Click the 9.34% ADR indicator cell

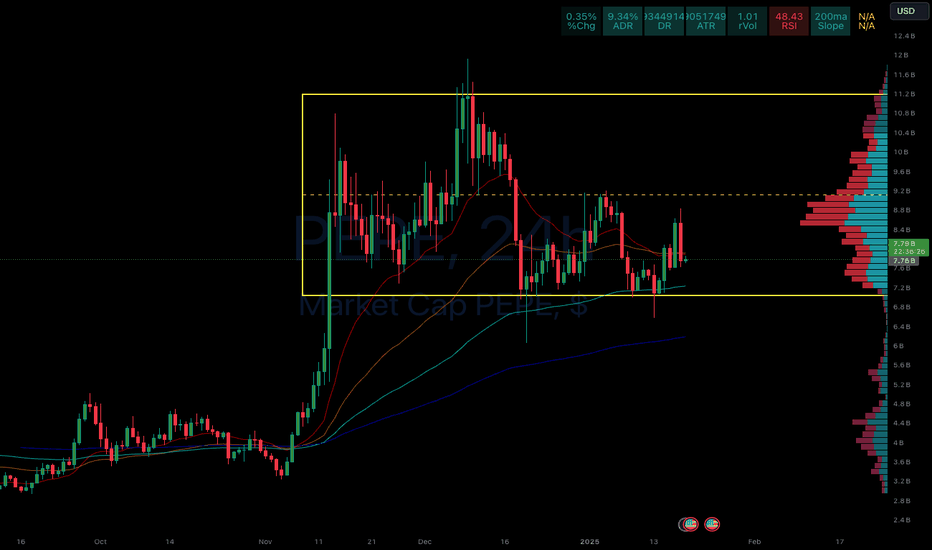coord(622,21)
